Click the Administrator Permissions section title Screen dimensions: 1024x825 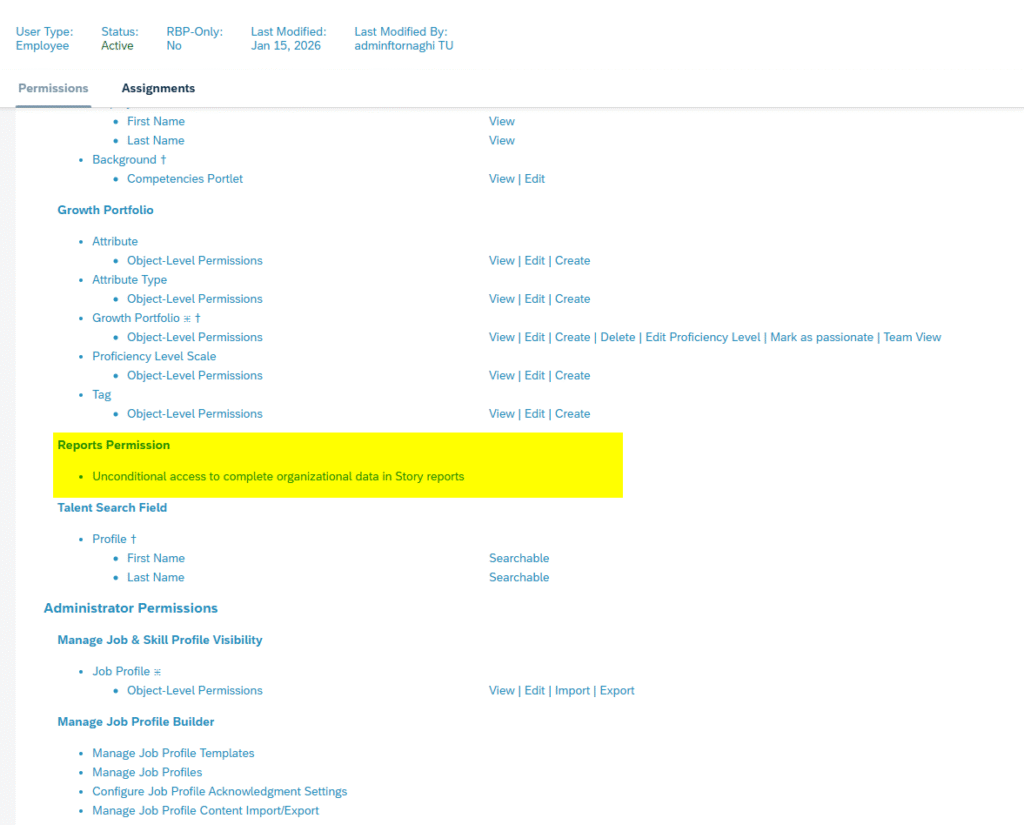click(x=131, y=608)
